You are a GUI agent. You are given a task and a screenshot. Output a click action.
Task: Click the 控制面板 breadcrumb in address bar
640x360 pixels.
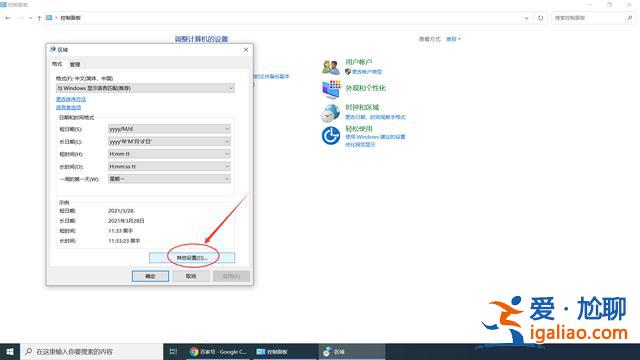[71, 18]
